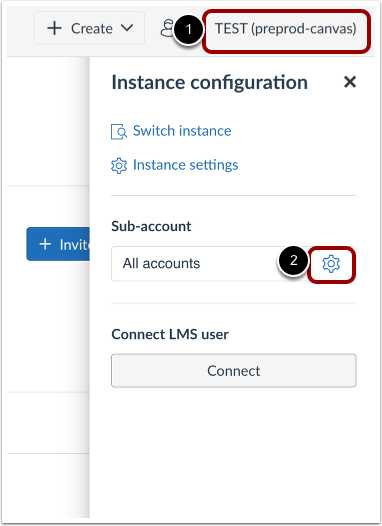Click the user profile icon

coord(167,28)
